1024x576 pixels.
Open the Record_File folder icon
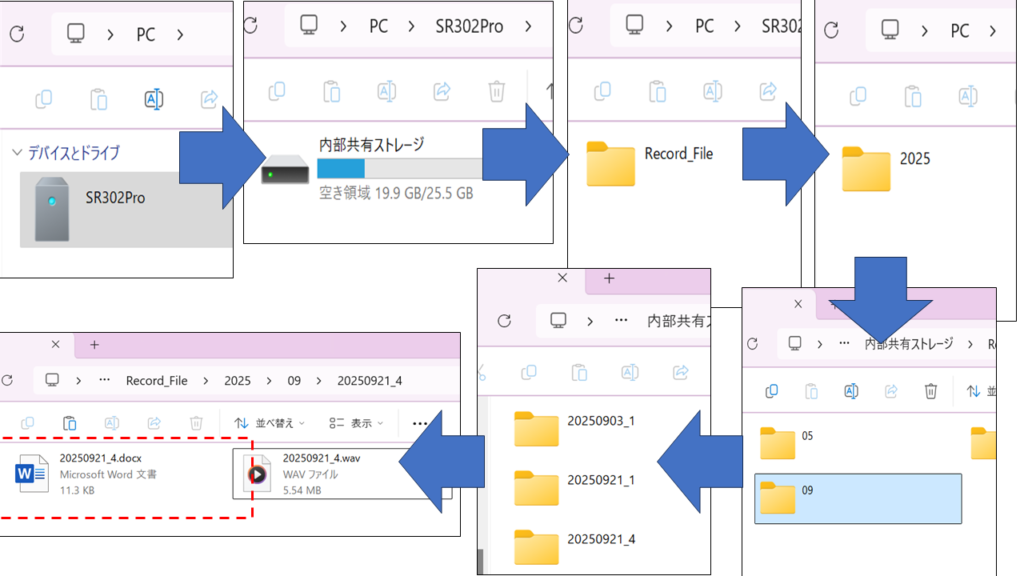point(610,164)
